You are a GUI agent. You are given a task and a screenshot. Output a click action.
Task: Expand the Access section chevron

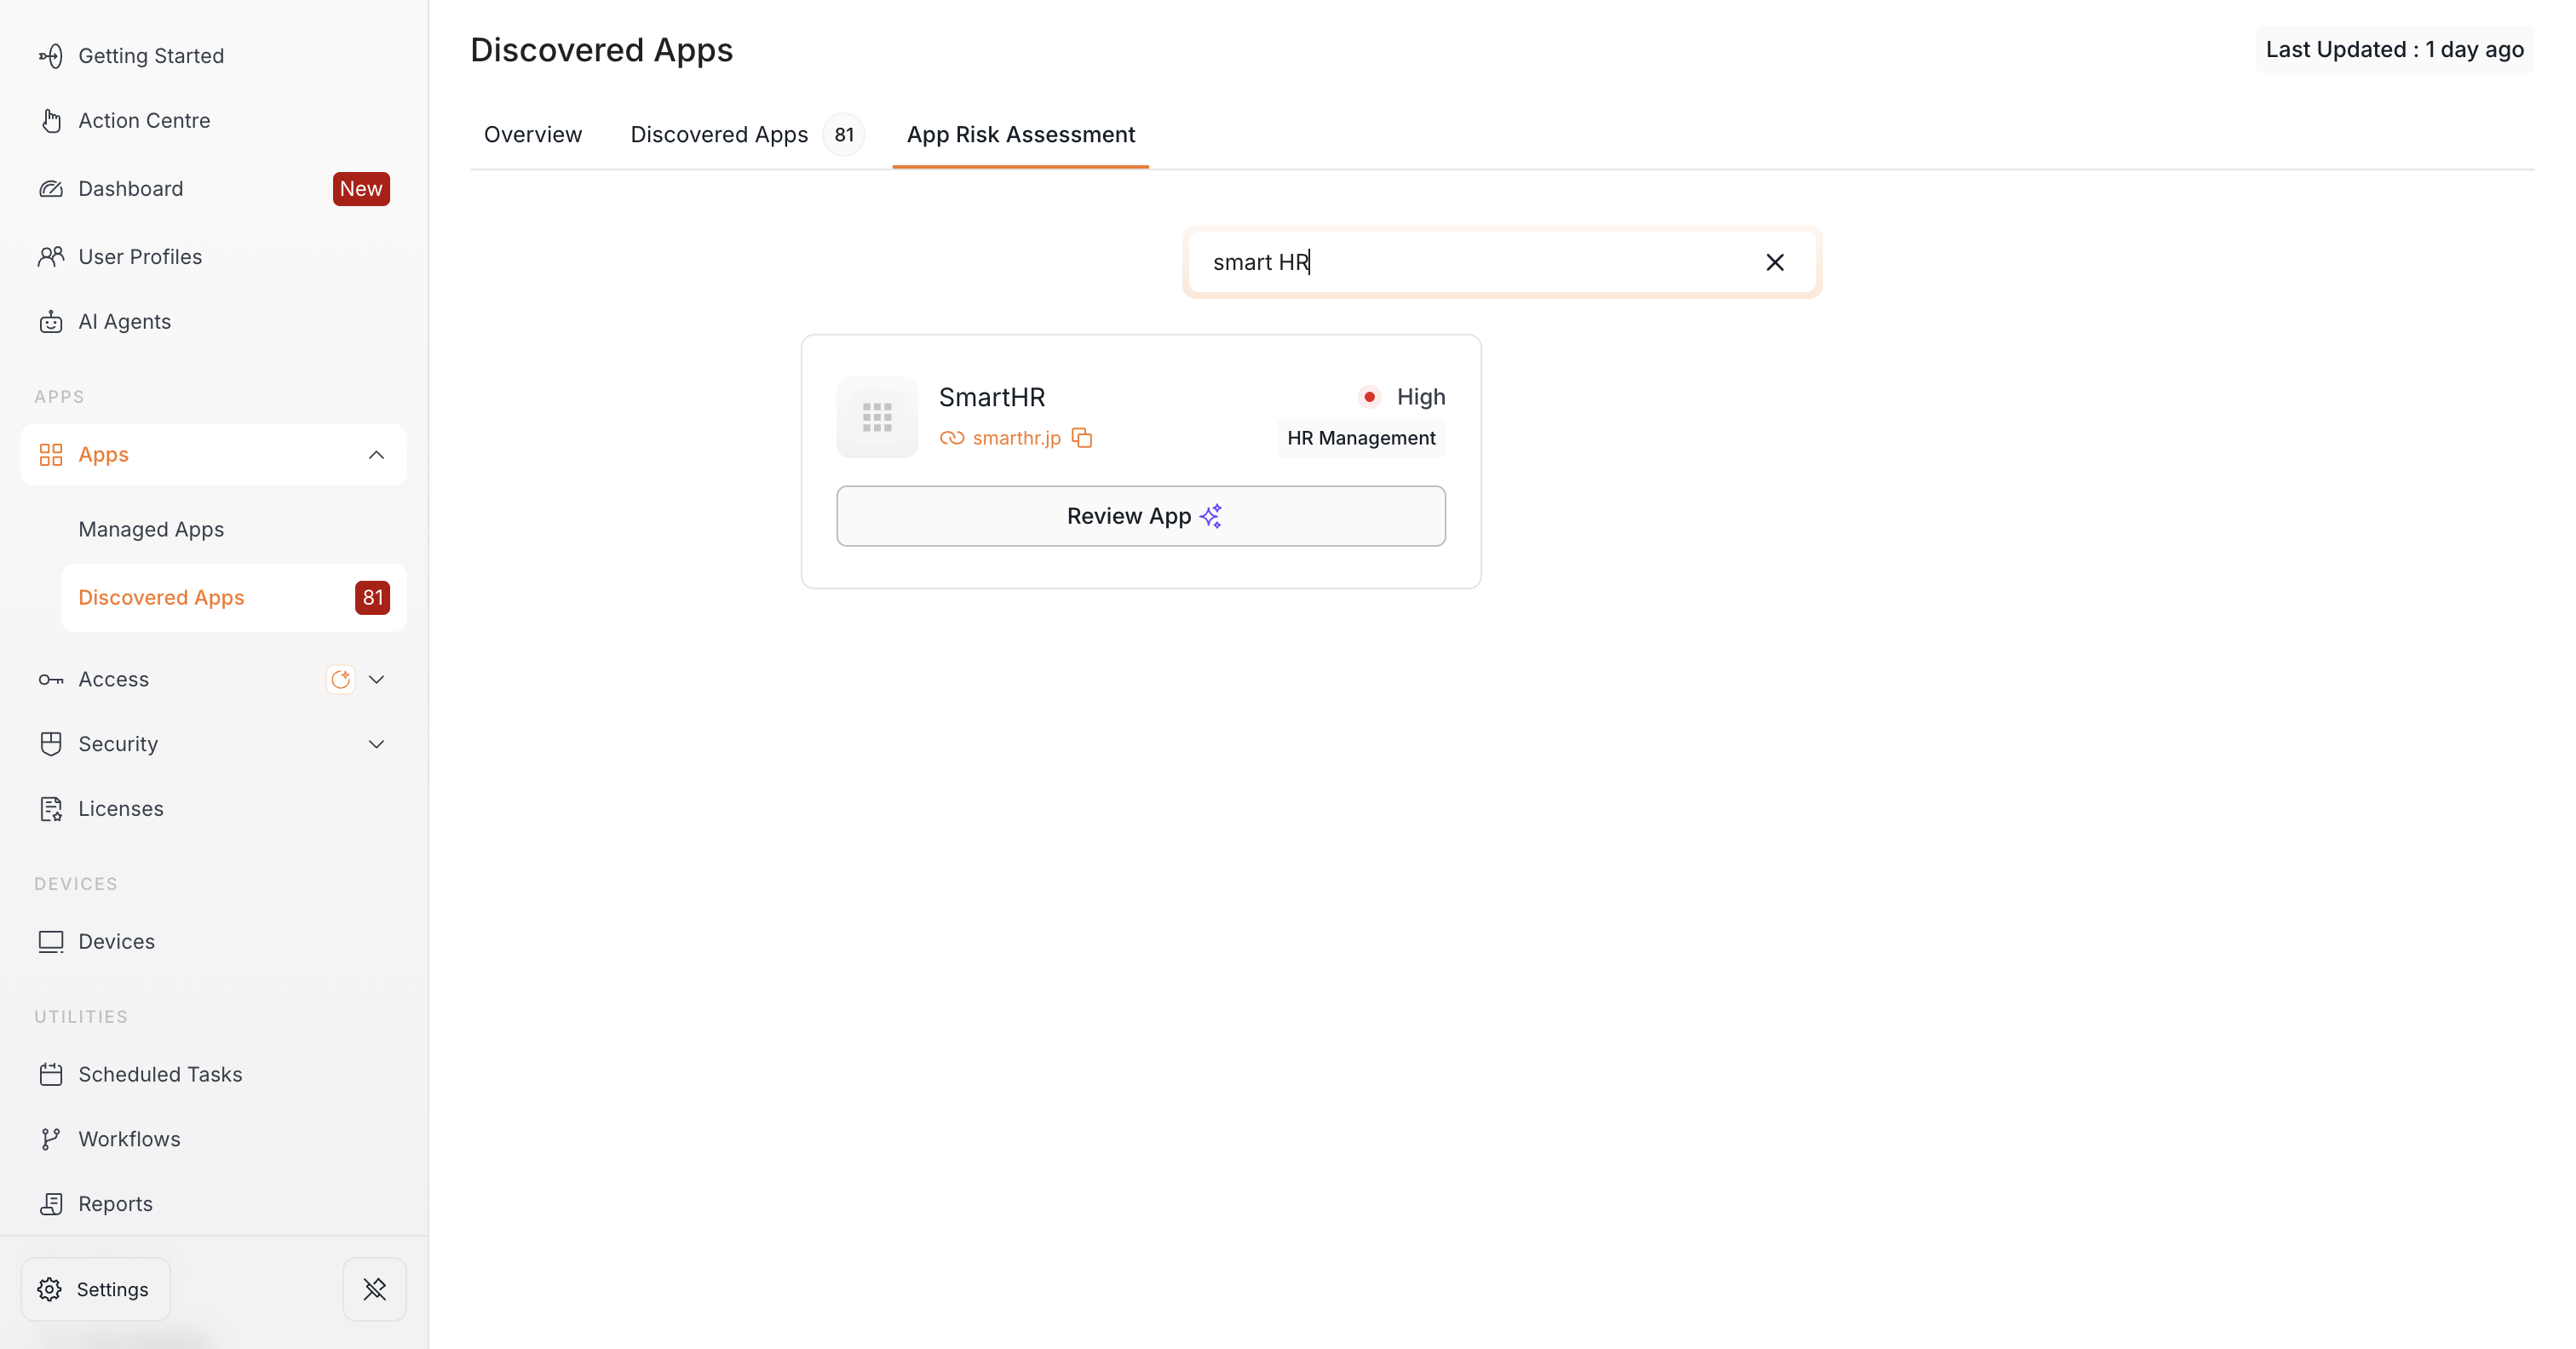click(x=376, y=680)
